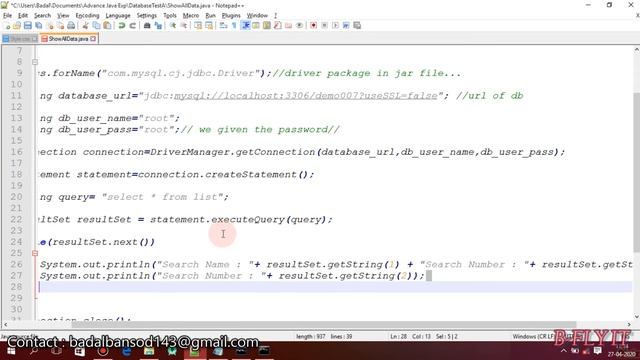Toggle the Function List panel icon

point(278,26)
